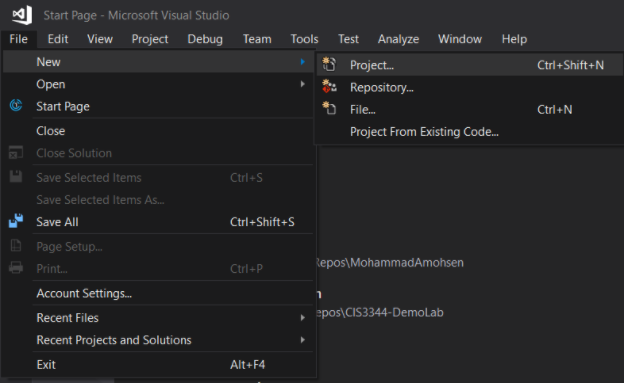Screen dimensions: 626x384
Task: Open the MohammadAmohsen repos link
Action: click(x=390, y=263)
